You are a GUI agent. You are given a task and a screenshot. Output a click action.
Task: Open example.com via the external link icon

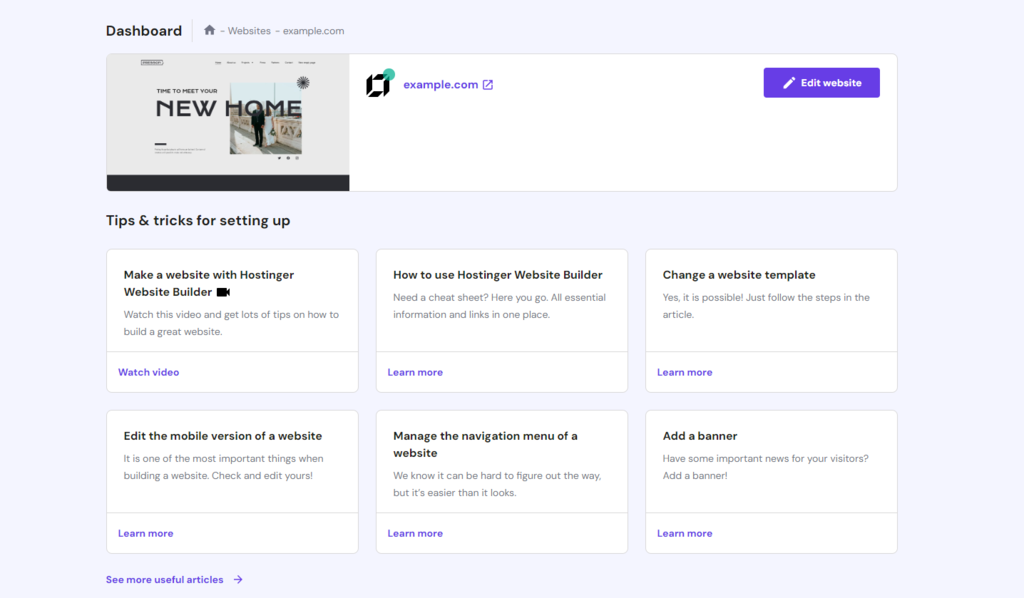click(x=488, y=84)
